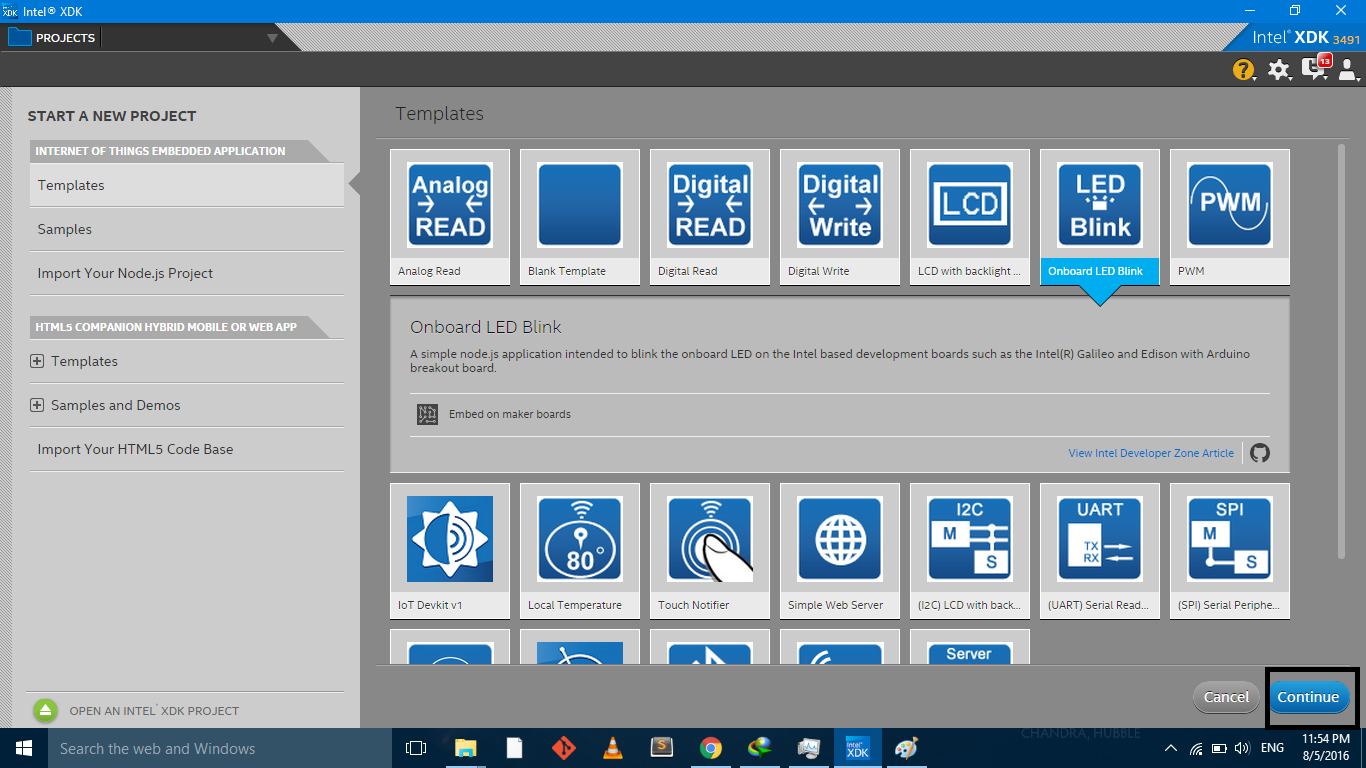Open Windows Start menu

(x=24, y=748)
